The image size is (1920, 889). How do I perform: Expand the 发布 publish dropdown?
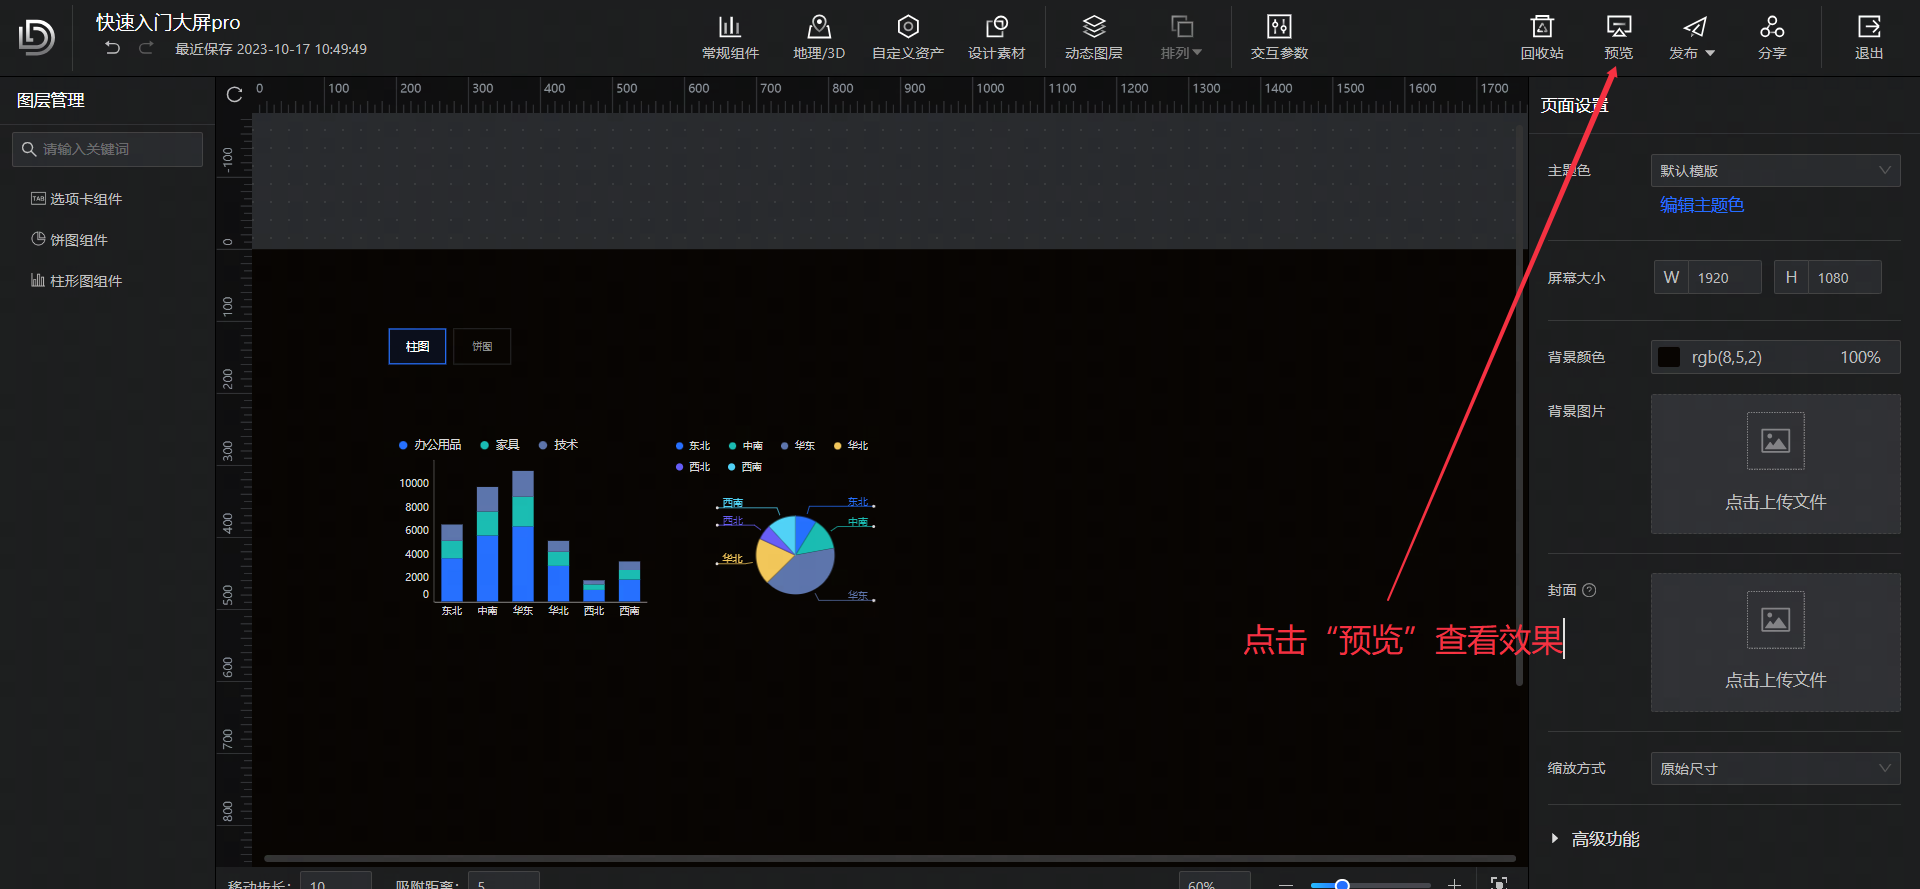1692,38
